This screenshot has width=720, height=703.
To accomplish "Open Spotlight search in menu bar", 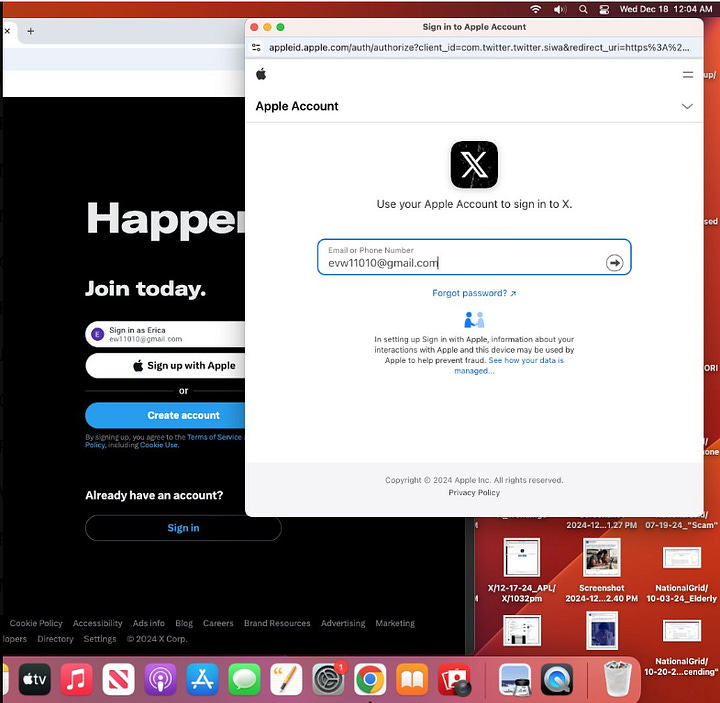I will [x=583, y=9].
